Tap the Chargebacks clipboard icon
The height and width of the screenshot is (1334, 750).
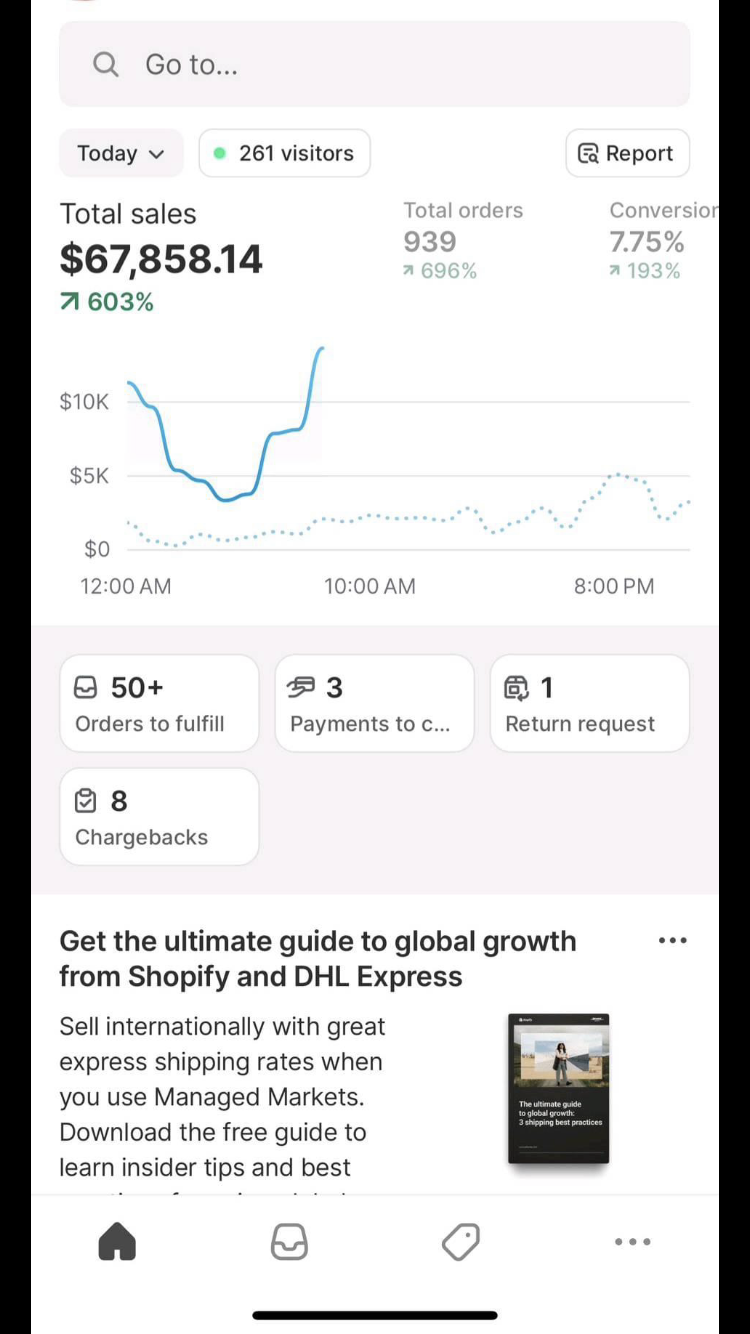tap(86, 801)
